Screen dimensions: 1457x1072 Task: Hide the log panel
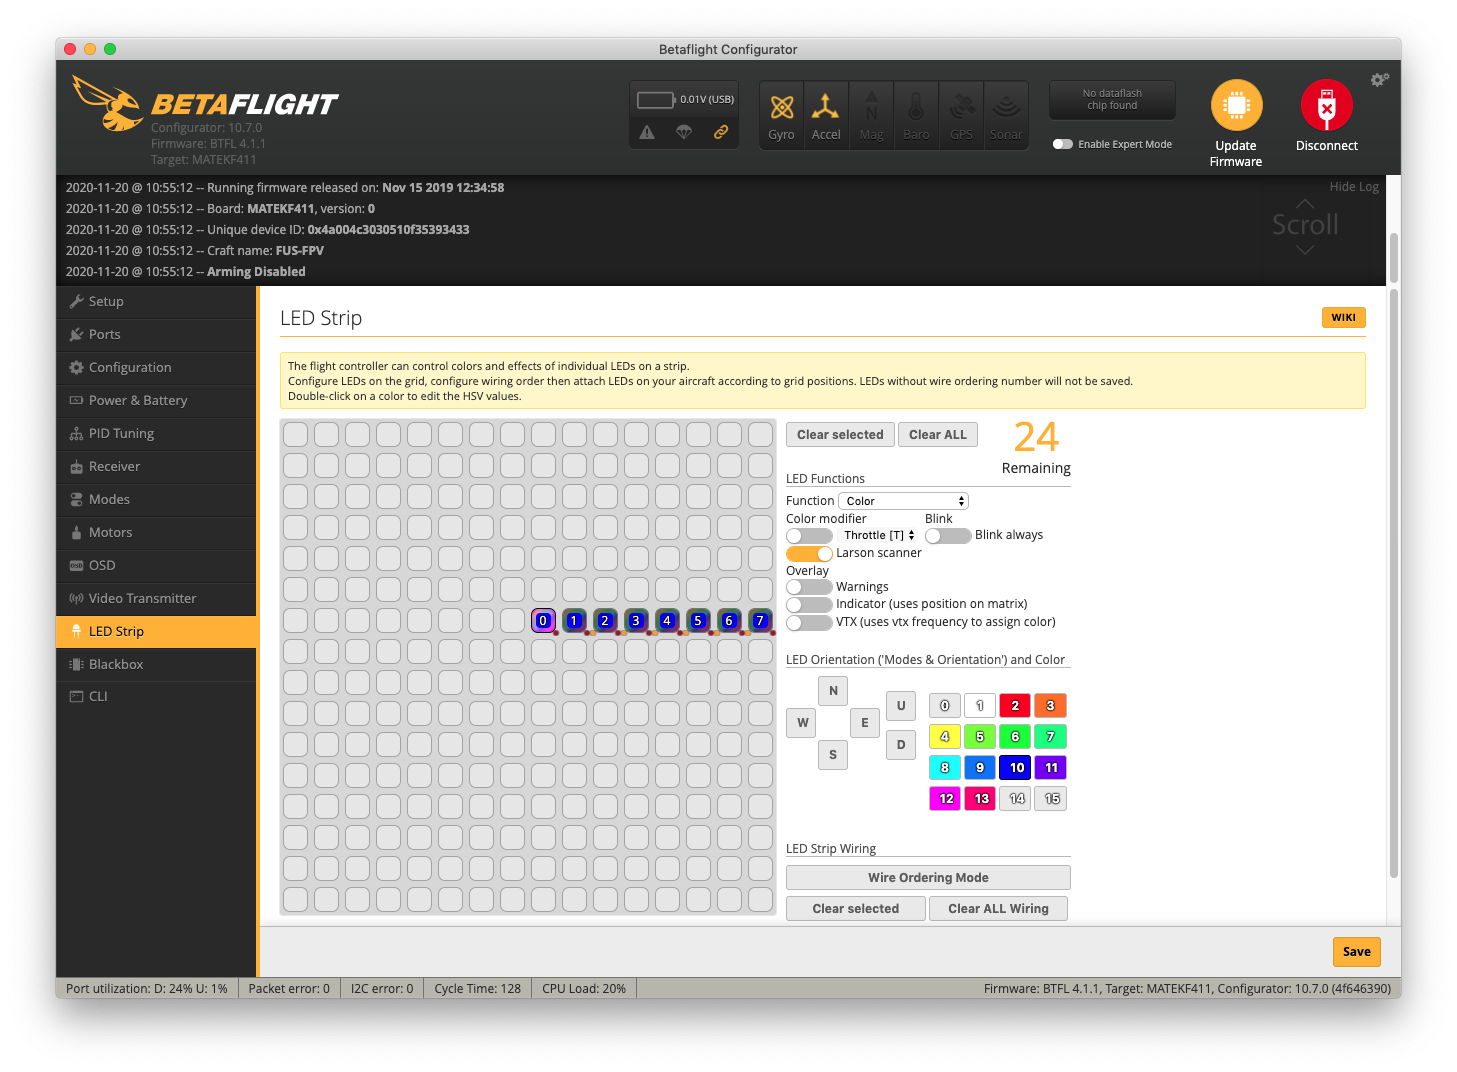pyautogui.click(x=1354, y=187)
